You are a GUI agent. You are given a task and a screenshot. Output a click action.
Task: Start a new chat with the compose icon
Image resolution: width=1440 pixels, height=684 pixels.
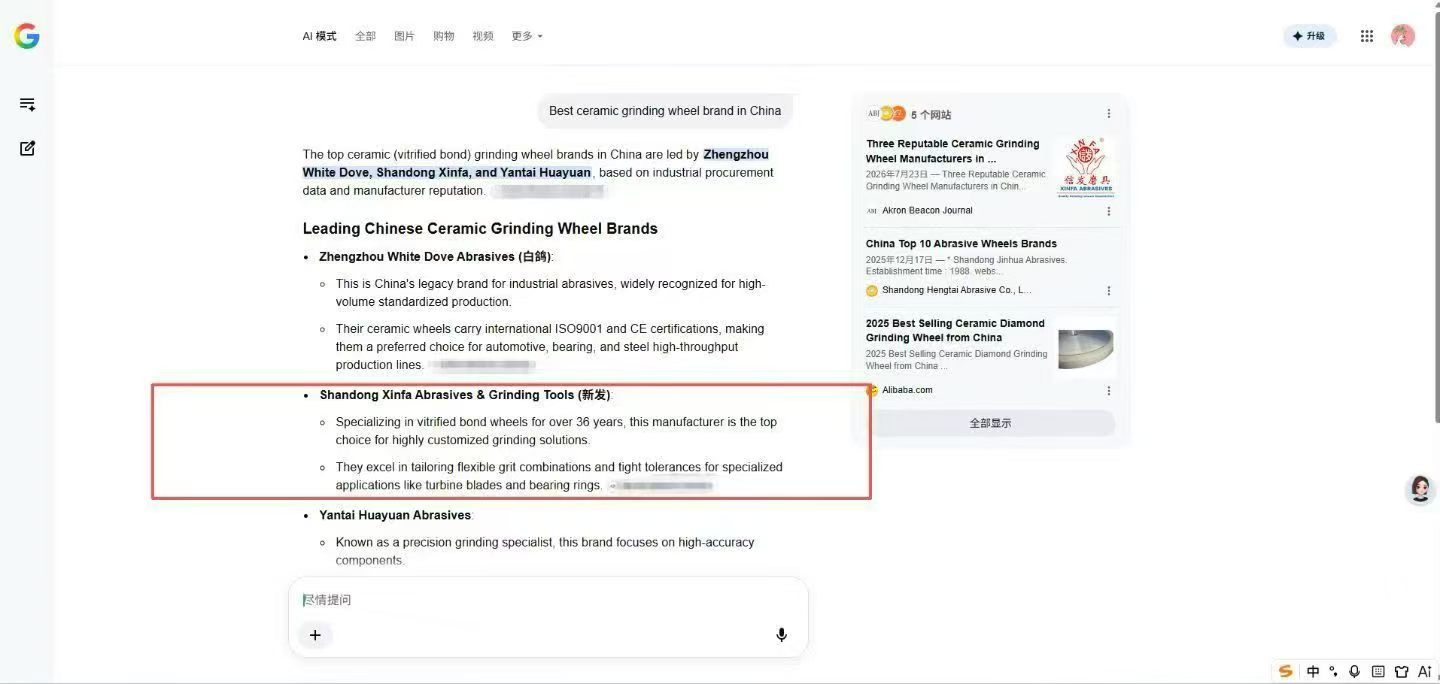pos(27,148)
